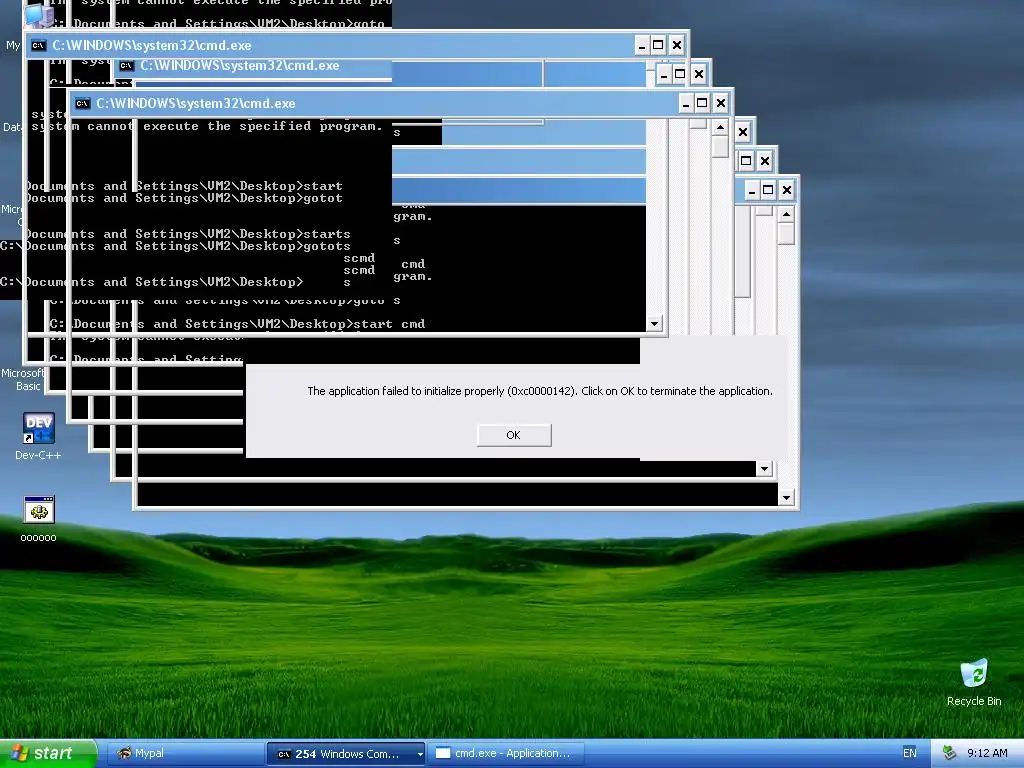Minimize the uppermost cmd.exe window
Screen dimensions: 1024x768
coord(641,45)
